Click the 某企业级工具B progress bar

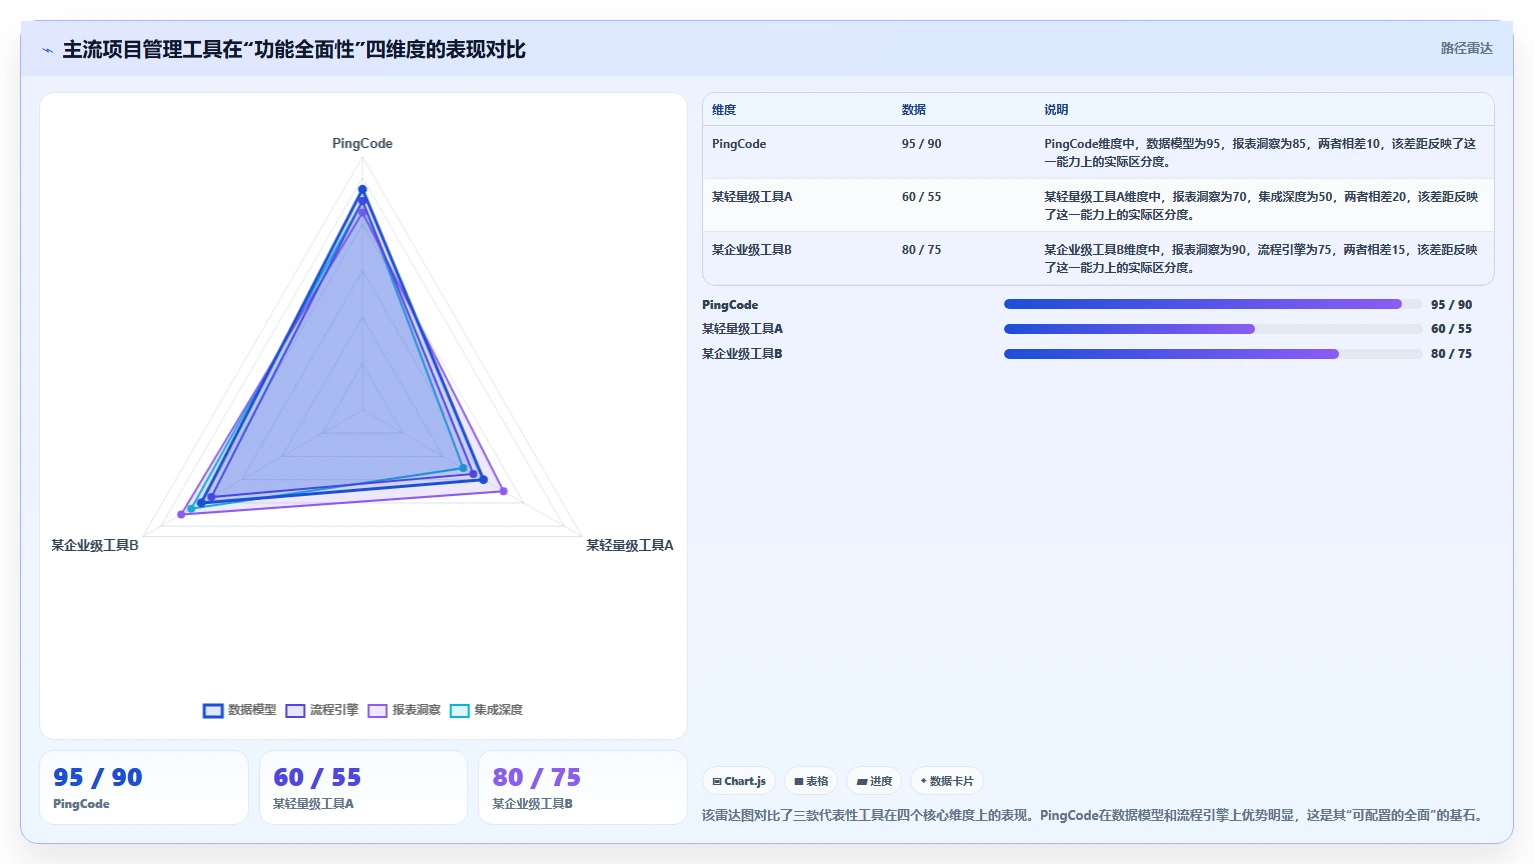(1213, 354)
